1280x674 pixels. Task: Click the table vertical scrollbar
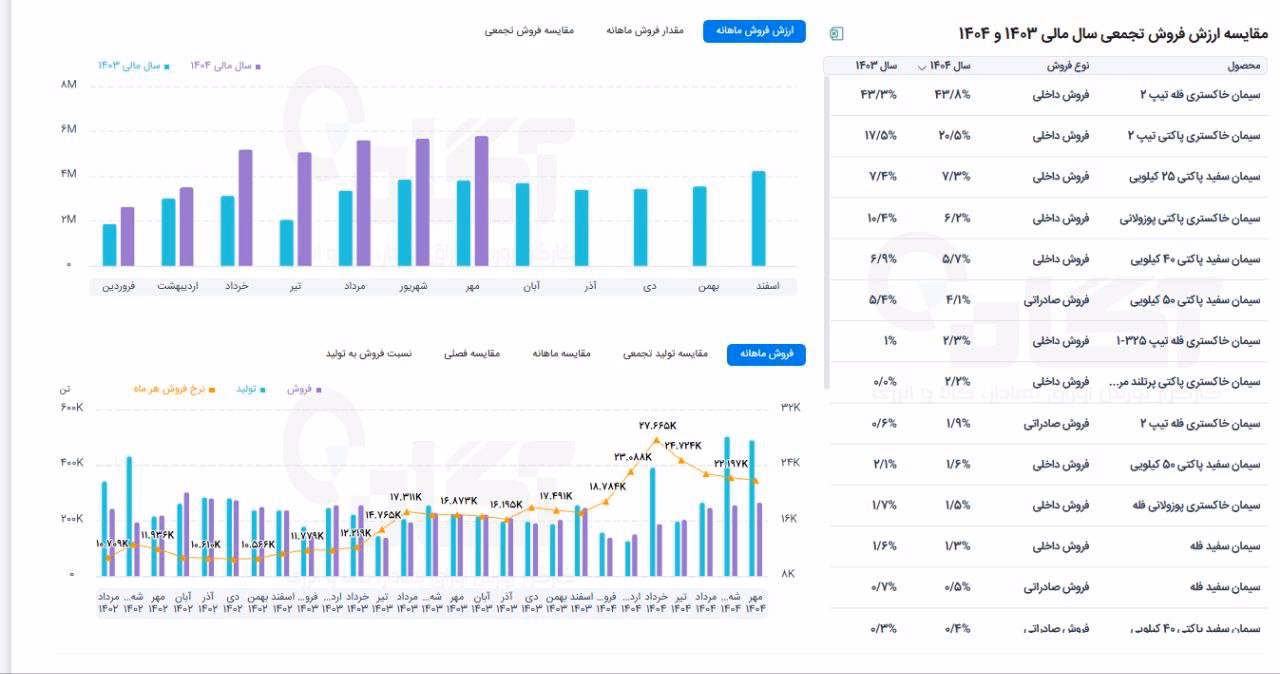click(x=826, y=232)
